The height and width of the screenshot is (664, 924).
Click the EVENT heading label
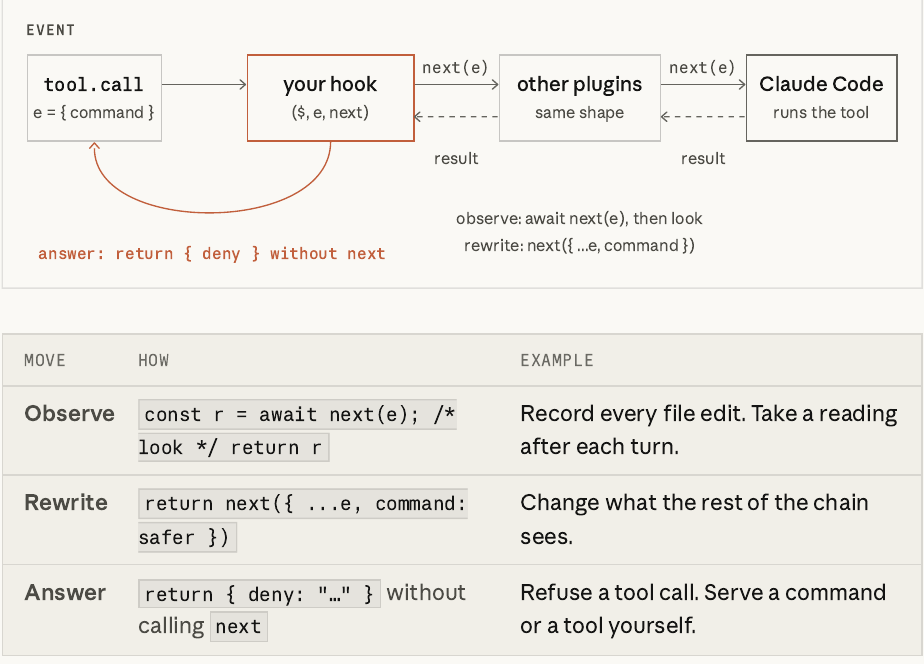pos(51,30)
